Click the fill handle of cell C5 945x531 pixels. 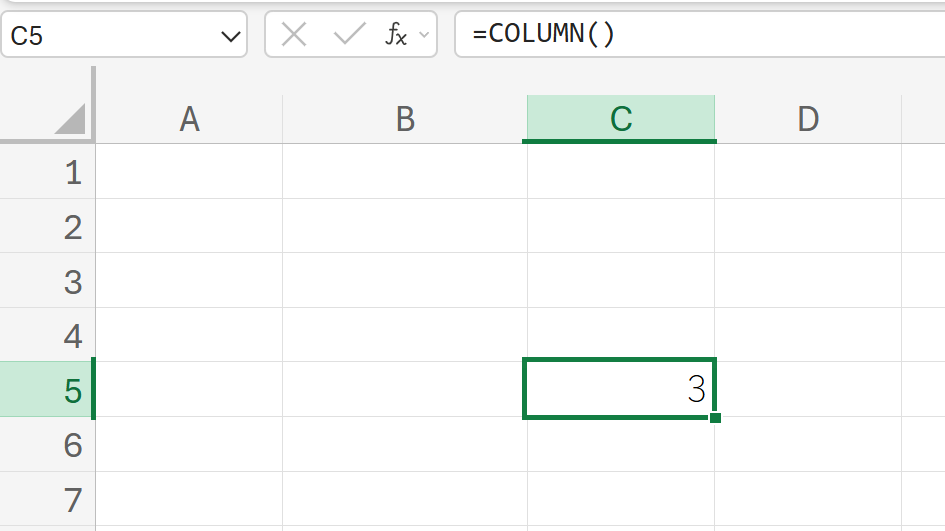[715, 417]
